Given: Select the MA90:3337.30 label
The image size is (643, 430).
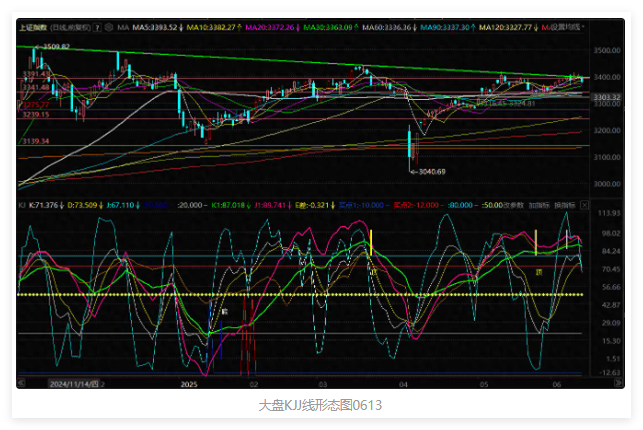Looking at the screenshot, I should point(445,27).
